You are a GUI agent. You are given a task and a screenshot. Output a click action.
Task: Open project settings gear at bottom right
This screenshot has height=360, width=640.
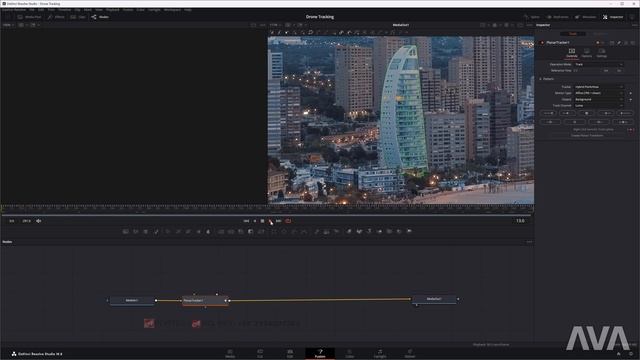(x=631, y=354)
